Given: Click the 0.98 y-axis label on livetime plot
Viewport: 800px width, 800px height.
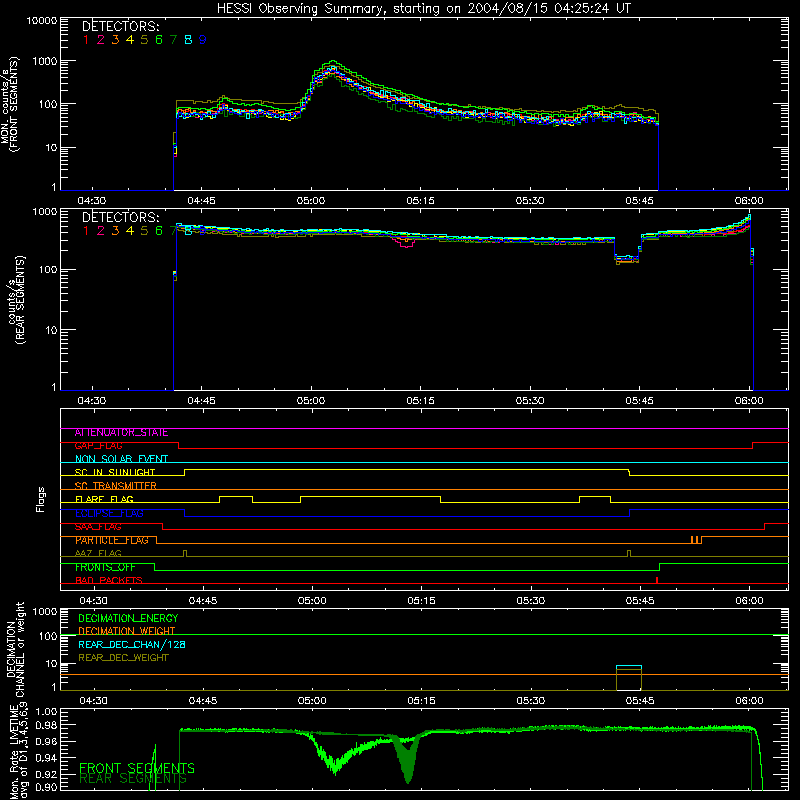Looking at the screenshot, I should 46,726.
